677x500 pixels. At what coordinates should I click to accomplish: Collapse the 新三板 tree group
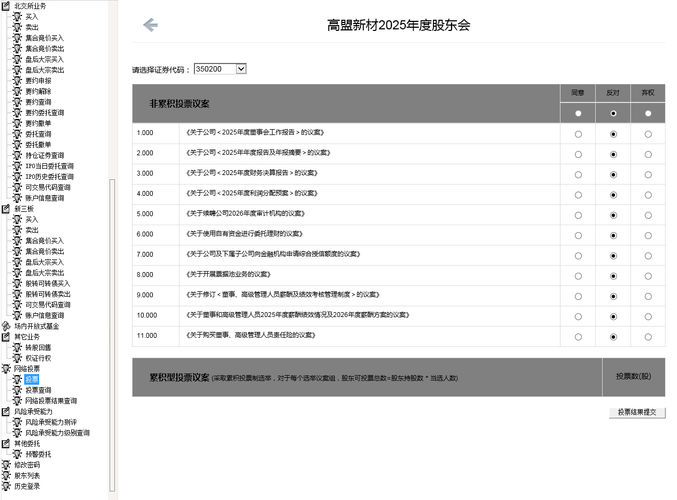(x=6, y=209)
